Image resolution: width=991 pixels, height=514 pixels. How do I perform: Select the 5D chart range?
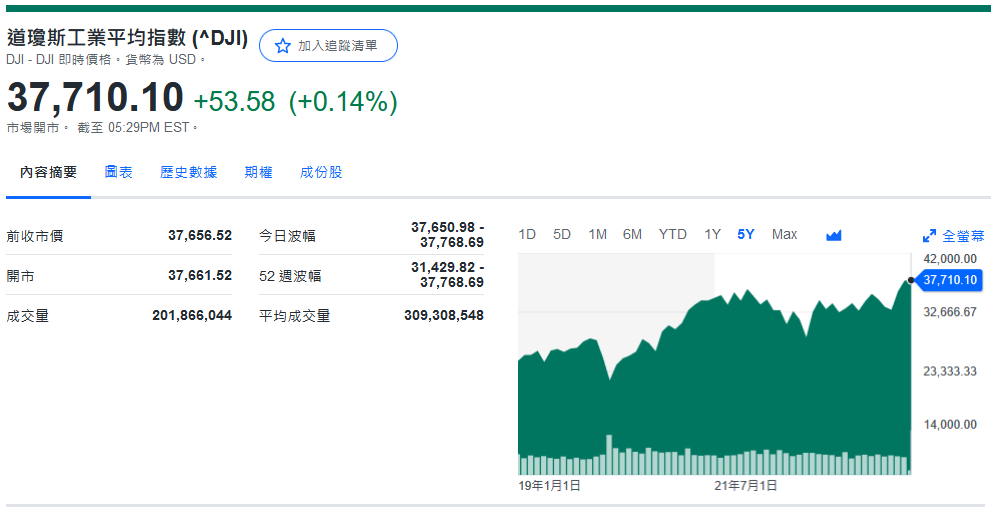pyautogui.click(x=562, y=234)
